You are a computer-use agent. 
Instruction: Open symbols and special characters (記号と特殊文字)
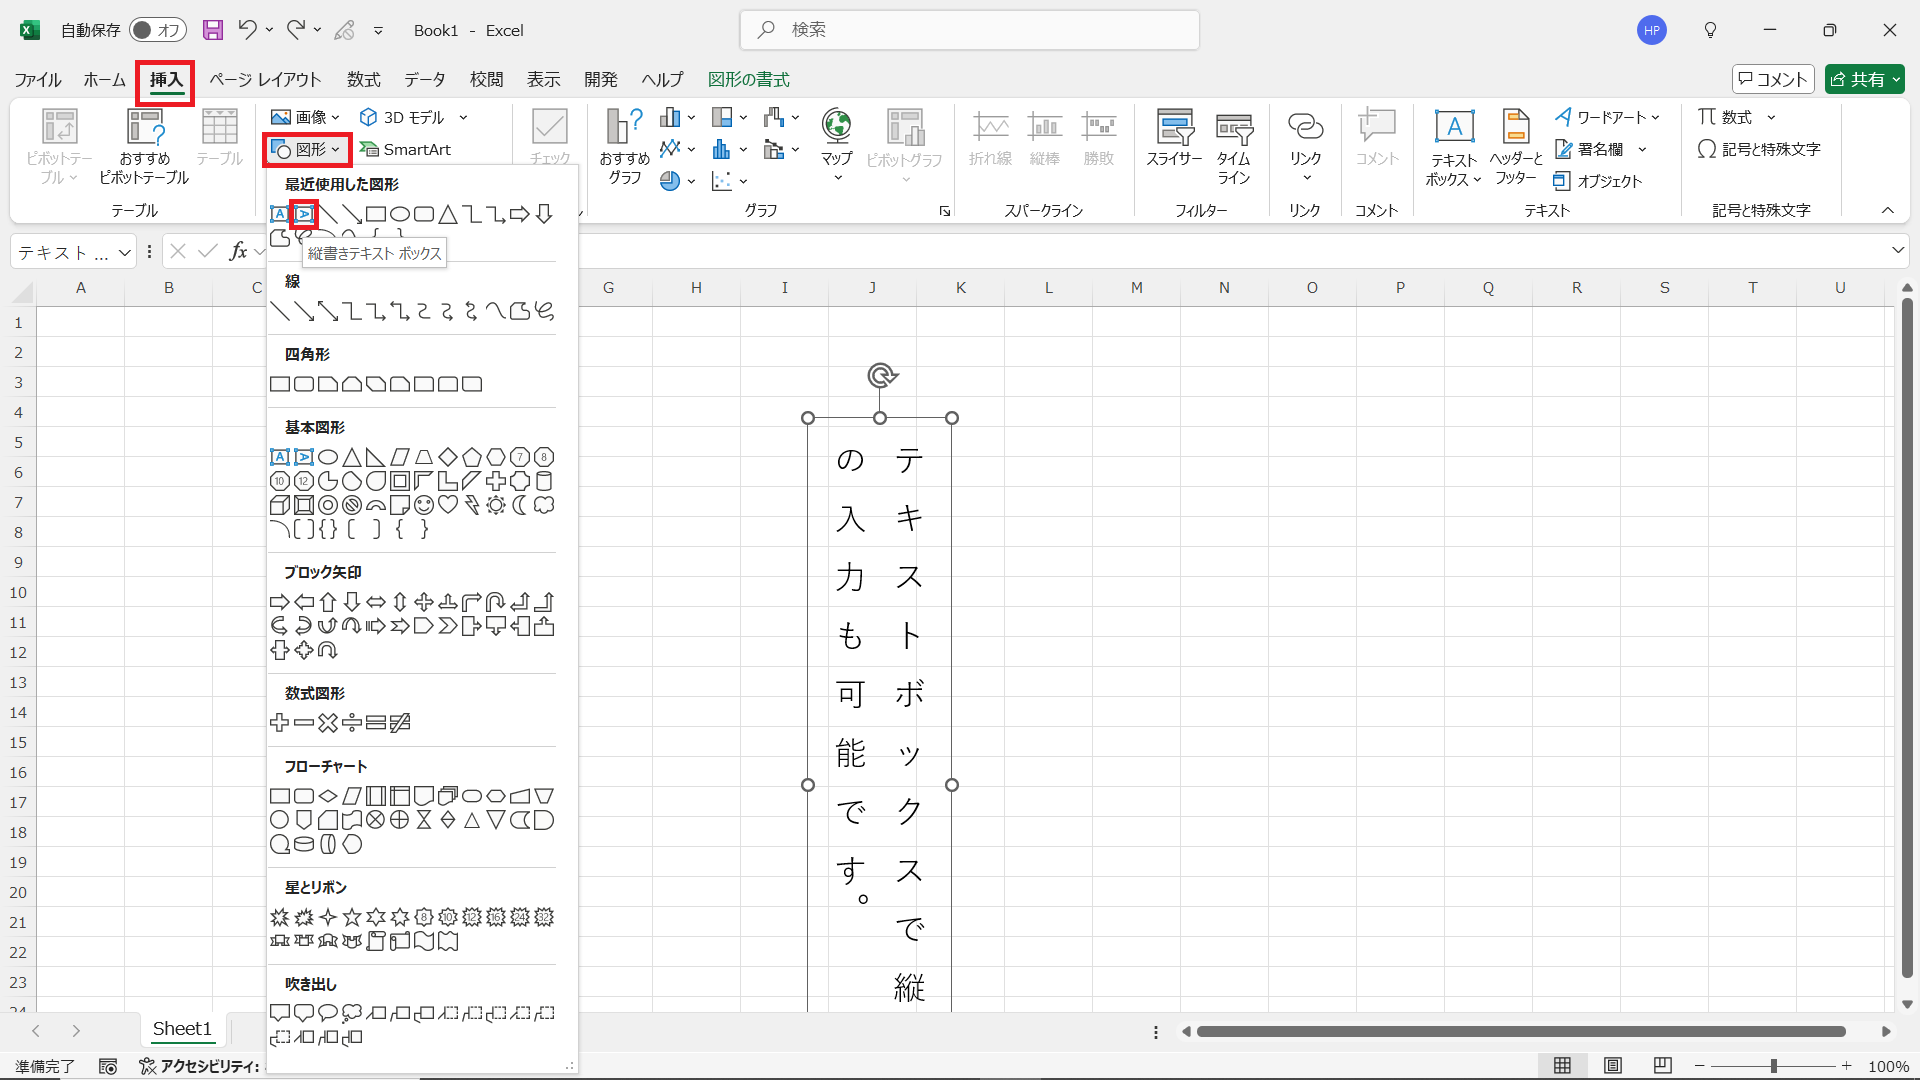(1759, 149)
